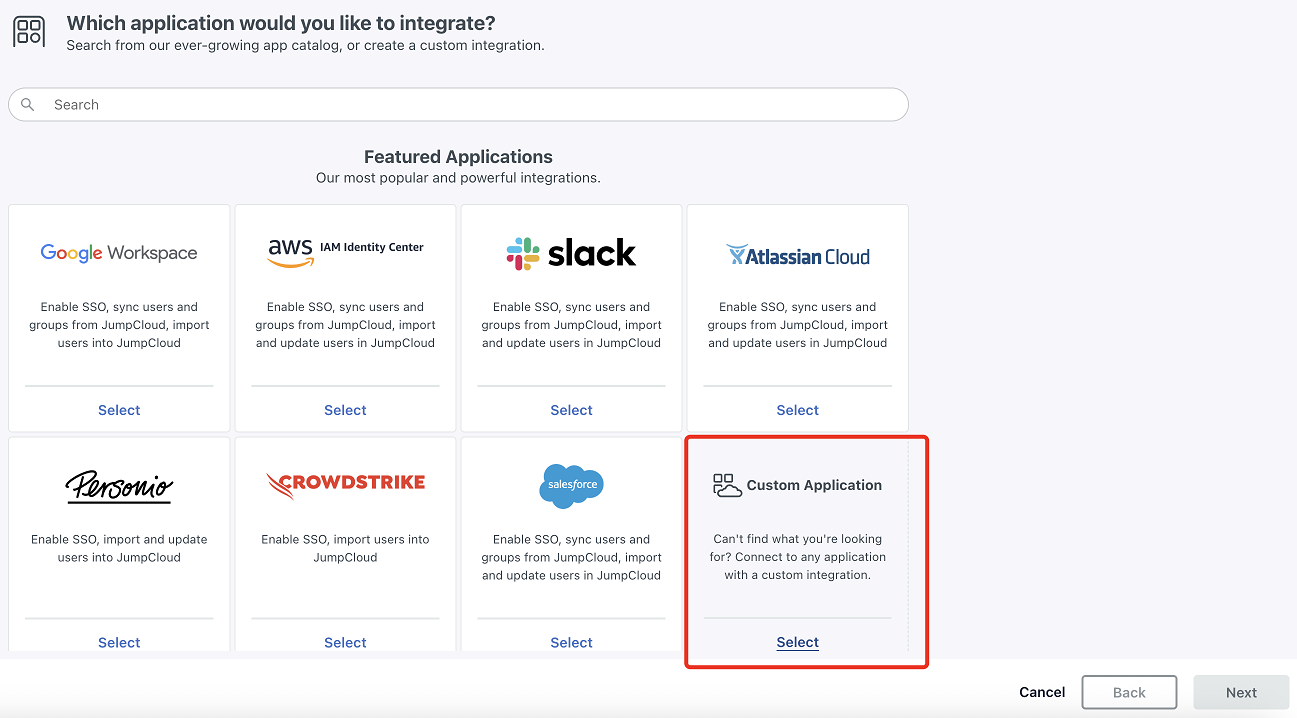Viewport: 1297px width, 718px height.
Task: Click the Personio logo
Action: [119, 487]
